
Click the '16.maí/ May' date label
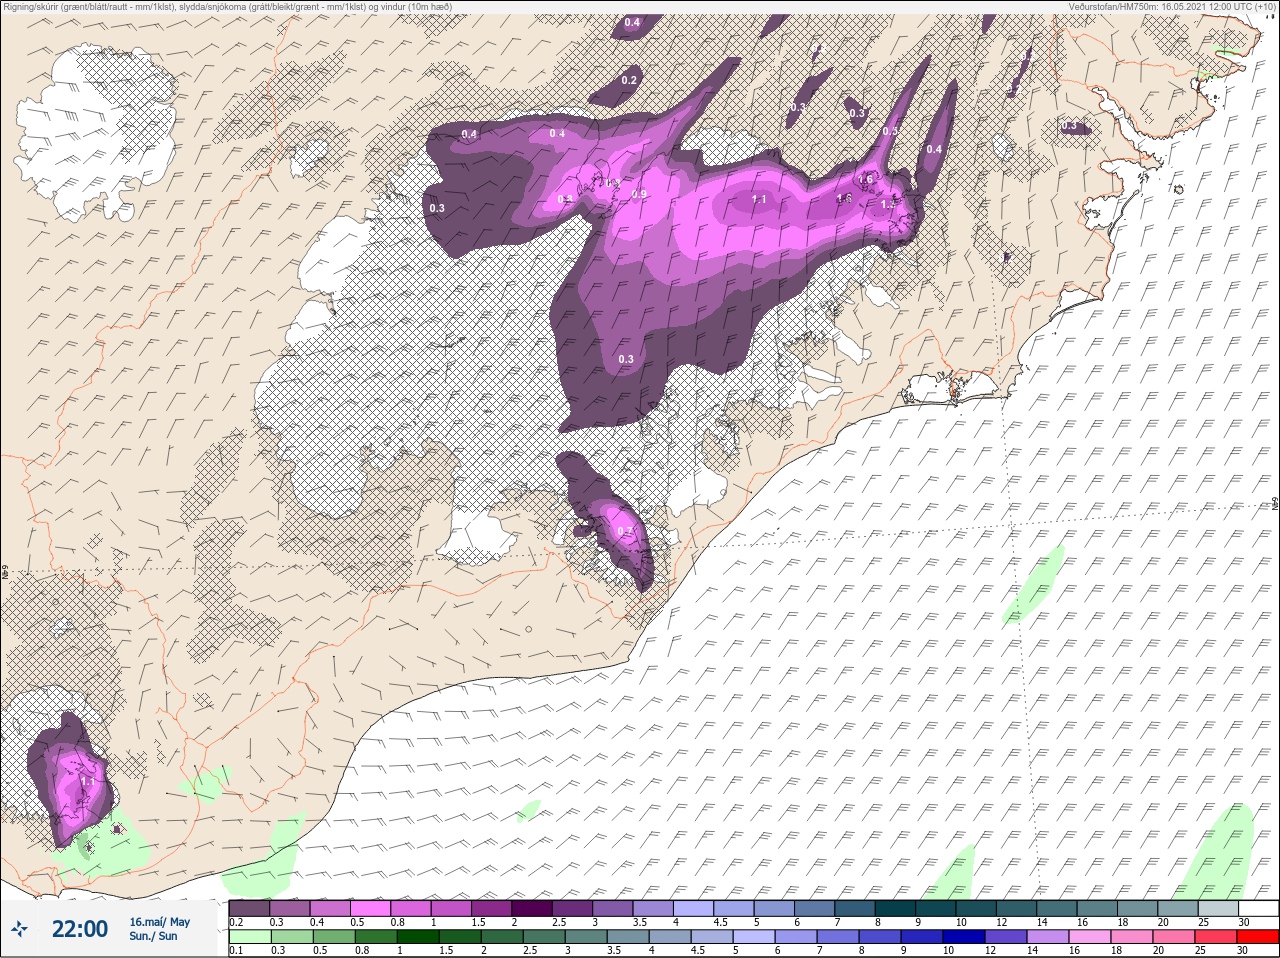coord(159,922)
